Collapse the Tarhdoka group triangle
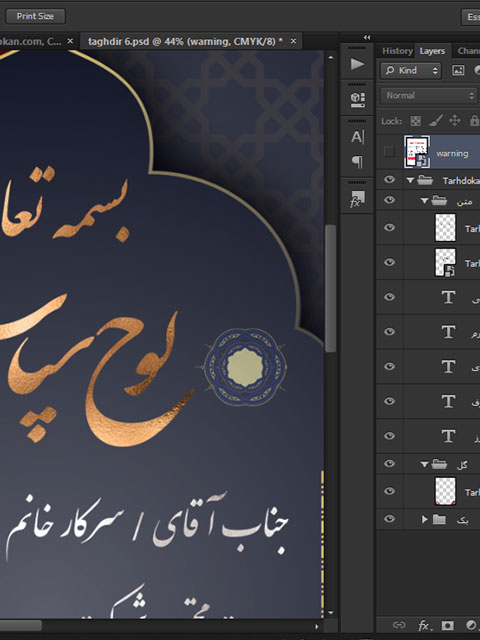 click(410, 180)
